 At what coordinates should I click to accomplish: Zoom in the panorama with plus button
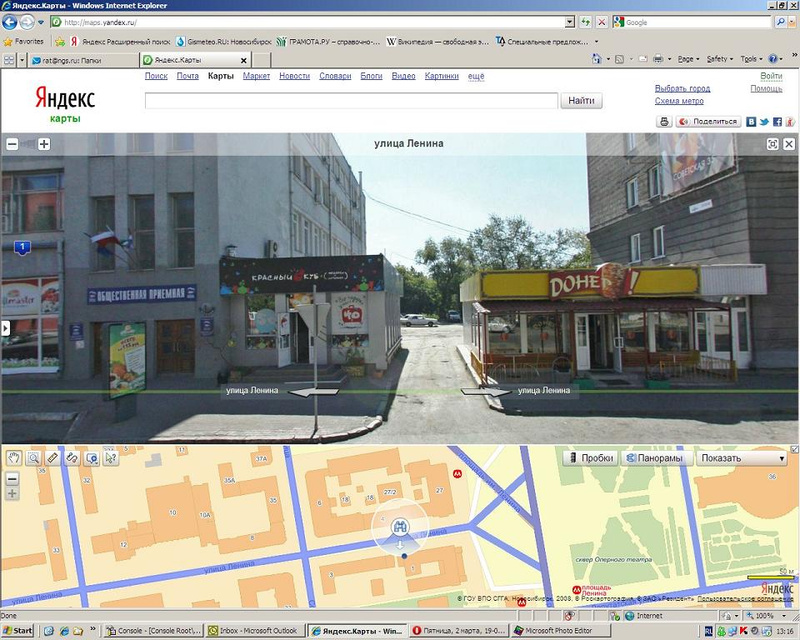coord(44,144)
